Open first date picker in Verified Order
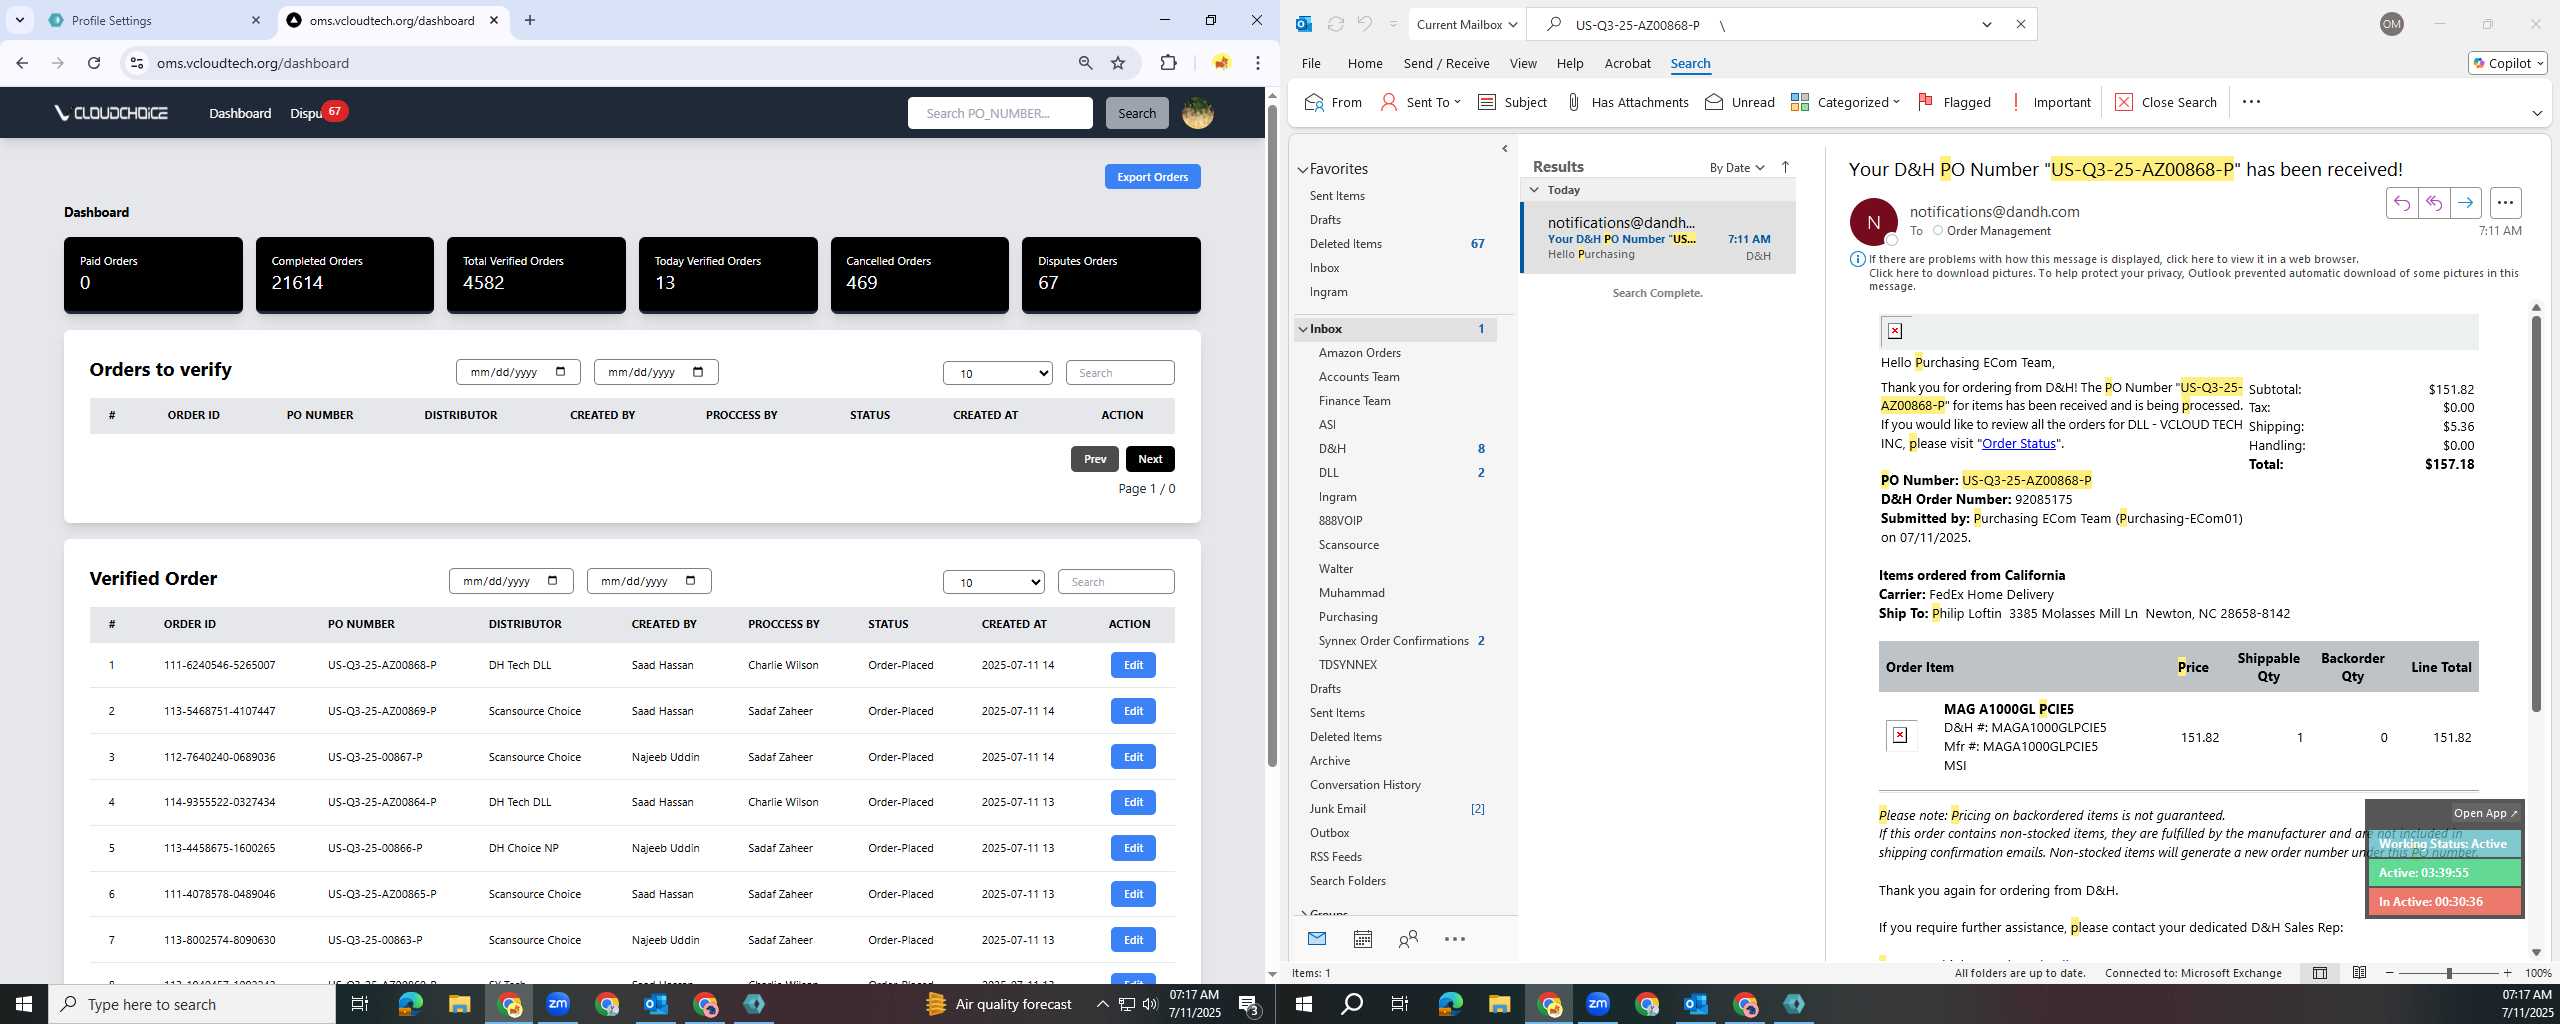2560x1024 pixels. click(511, 581)
